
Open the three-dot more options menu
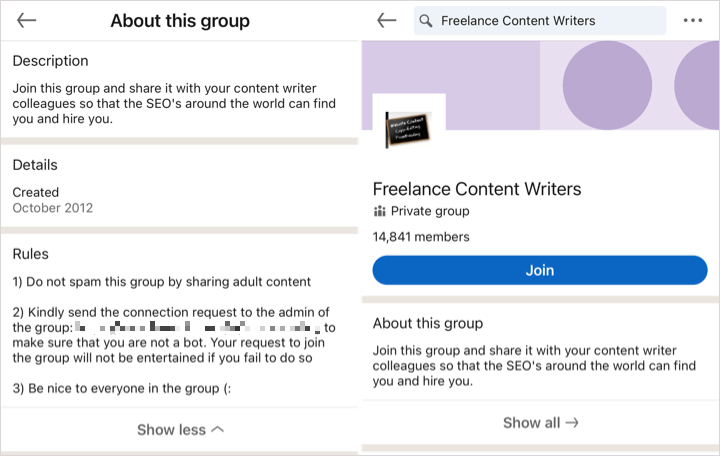(x=692, y=21)
